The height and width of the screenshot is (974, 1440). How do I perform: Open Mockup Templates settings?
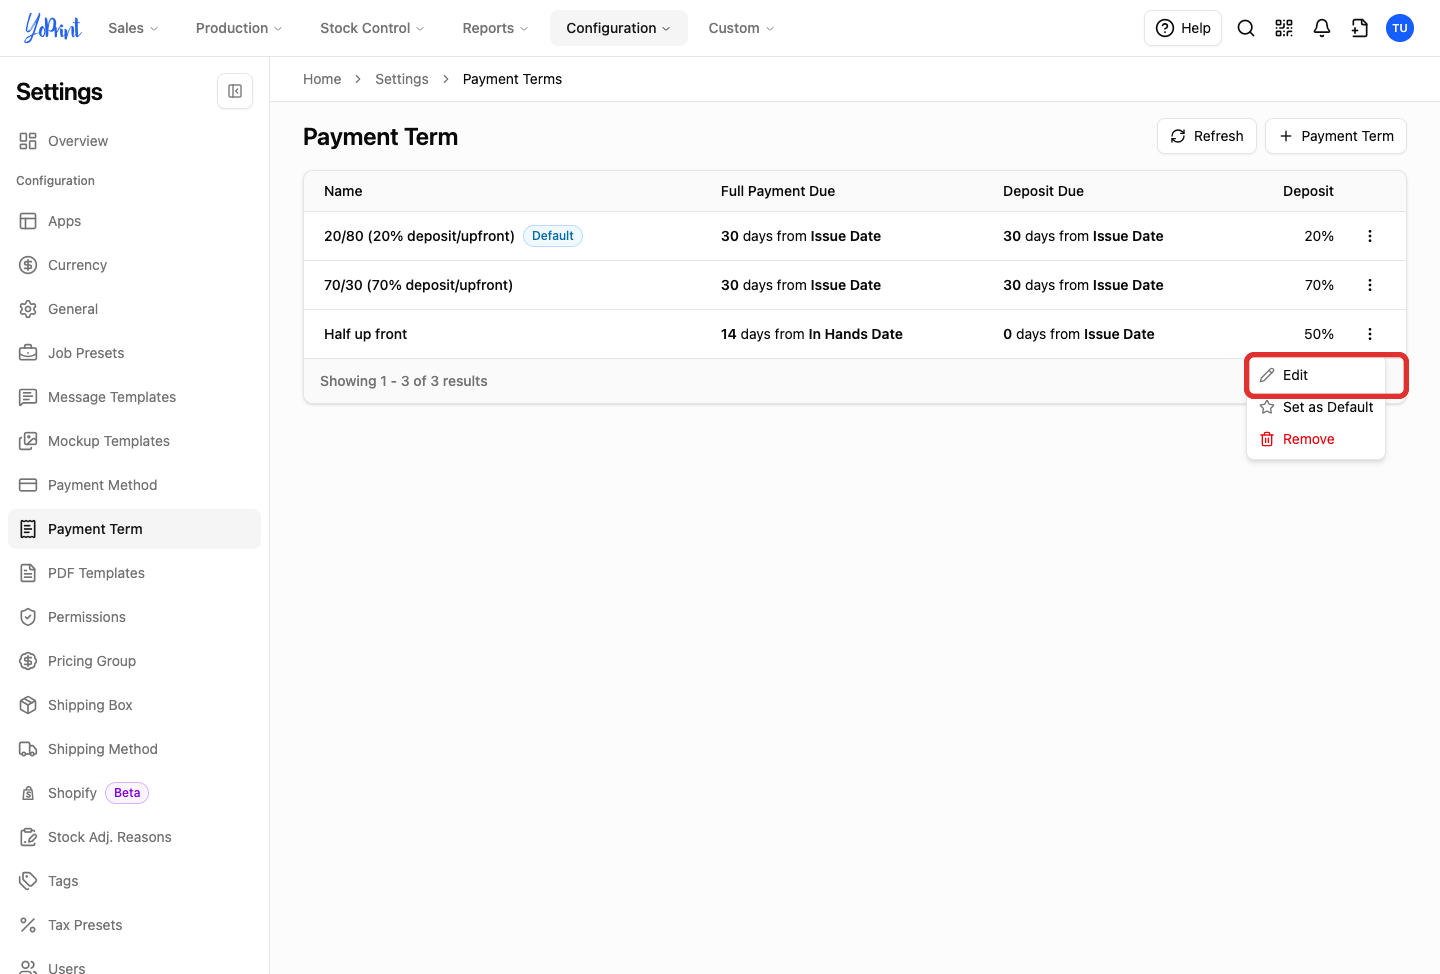(x=134, y=441)
